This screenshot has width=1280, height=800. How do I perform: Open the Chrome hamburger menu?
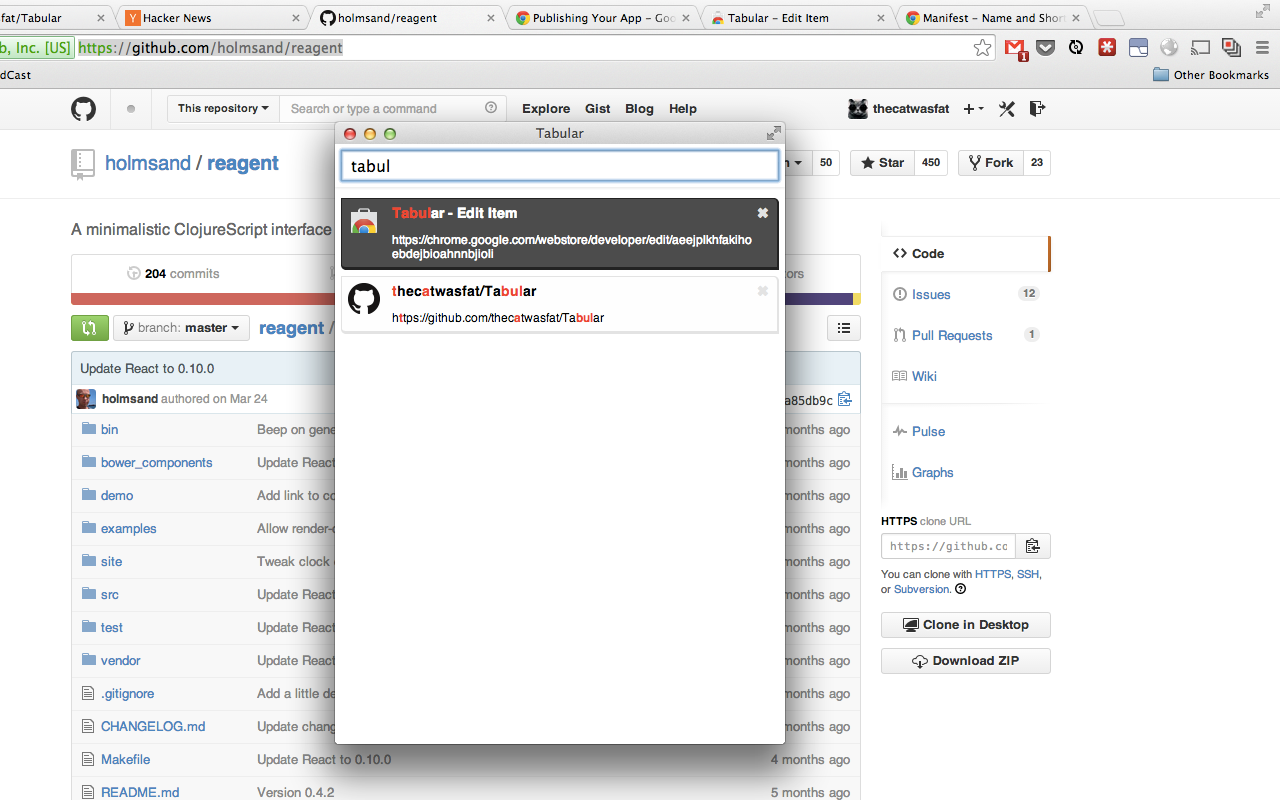click(x=1263, y=47)
